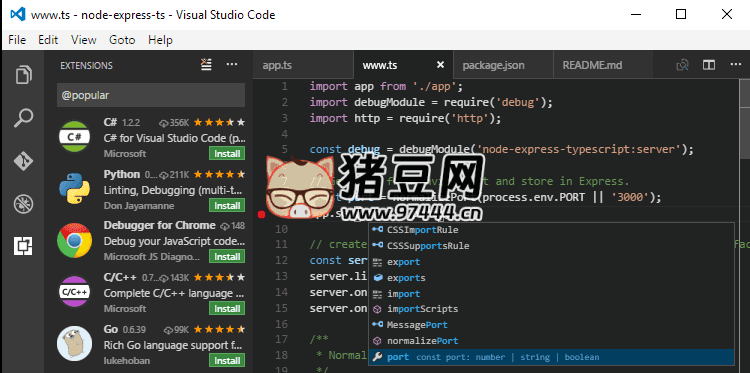Select the Extensions view icon
Viewport: 750px width, 373px height.
pos(23,246)
